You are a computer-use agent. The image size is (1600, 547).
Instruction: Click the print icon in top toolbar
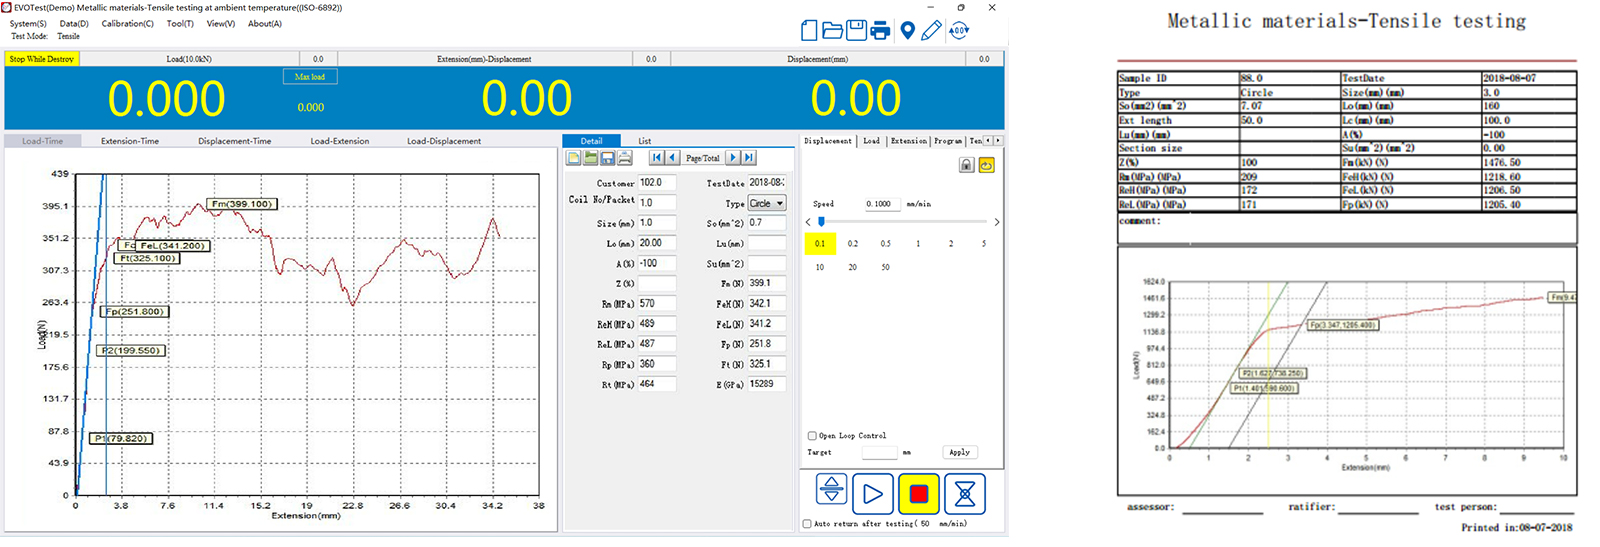(x=880, y=31)
